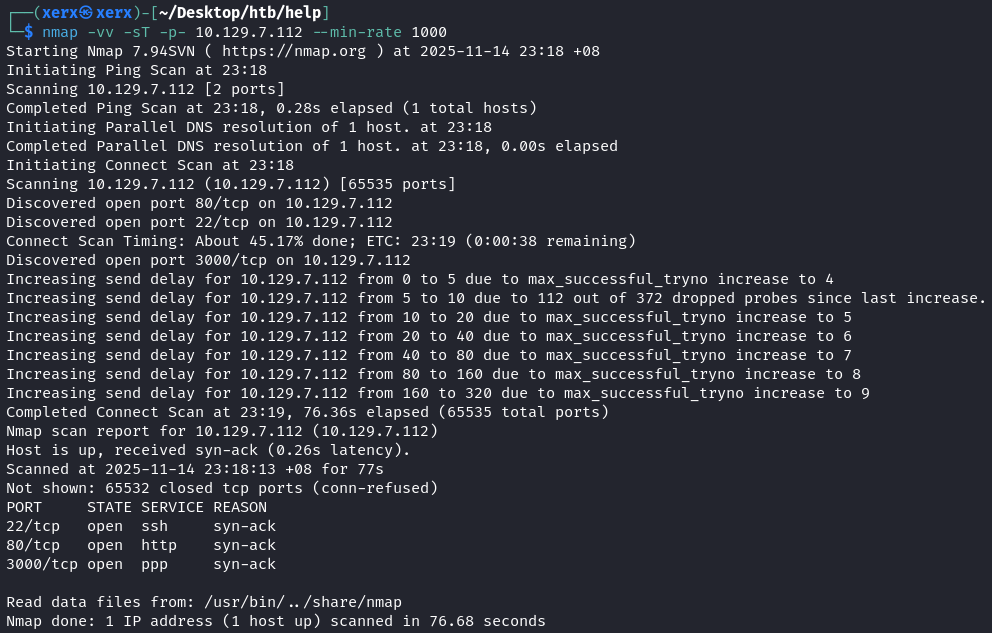This screenshot has width=992, height=633.
Task: Click the REASON column header
Action: [240, 507]
